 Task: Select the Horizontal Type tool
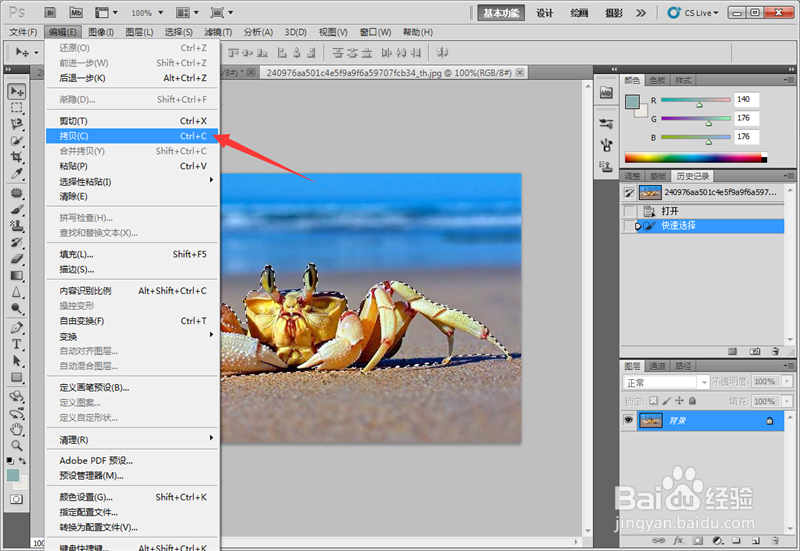[17, 344]
